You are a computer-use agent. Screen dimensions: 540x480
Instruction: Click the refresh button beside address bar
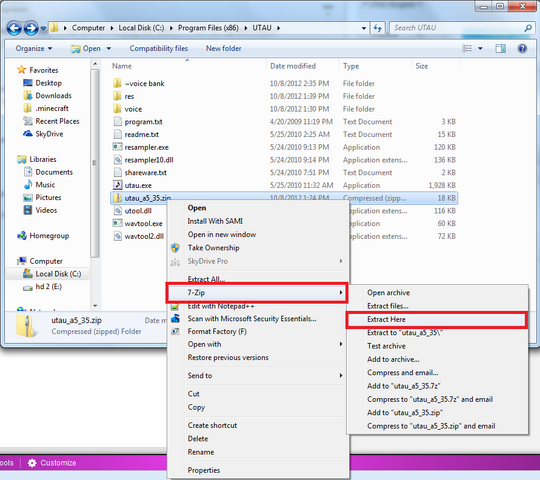378,28
